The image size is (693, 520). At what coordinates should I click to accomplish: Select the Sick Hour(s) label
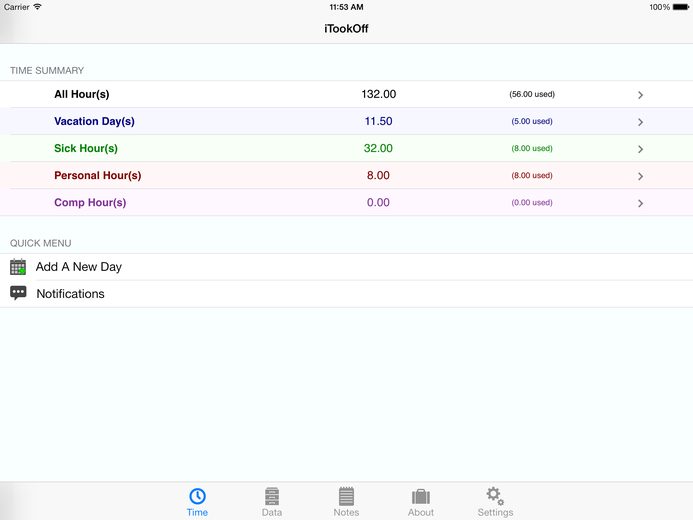click(86, 148)
